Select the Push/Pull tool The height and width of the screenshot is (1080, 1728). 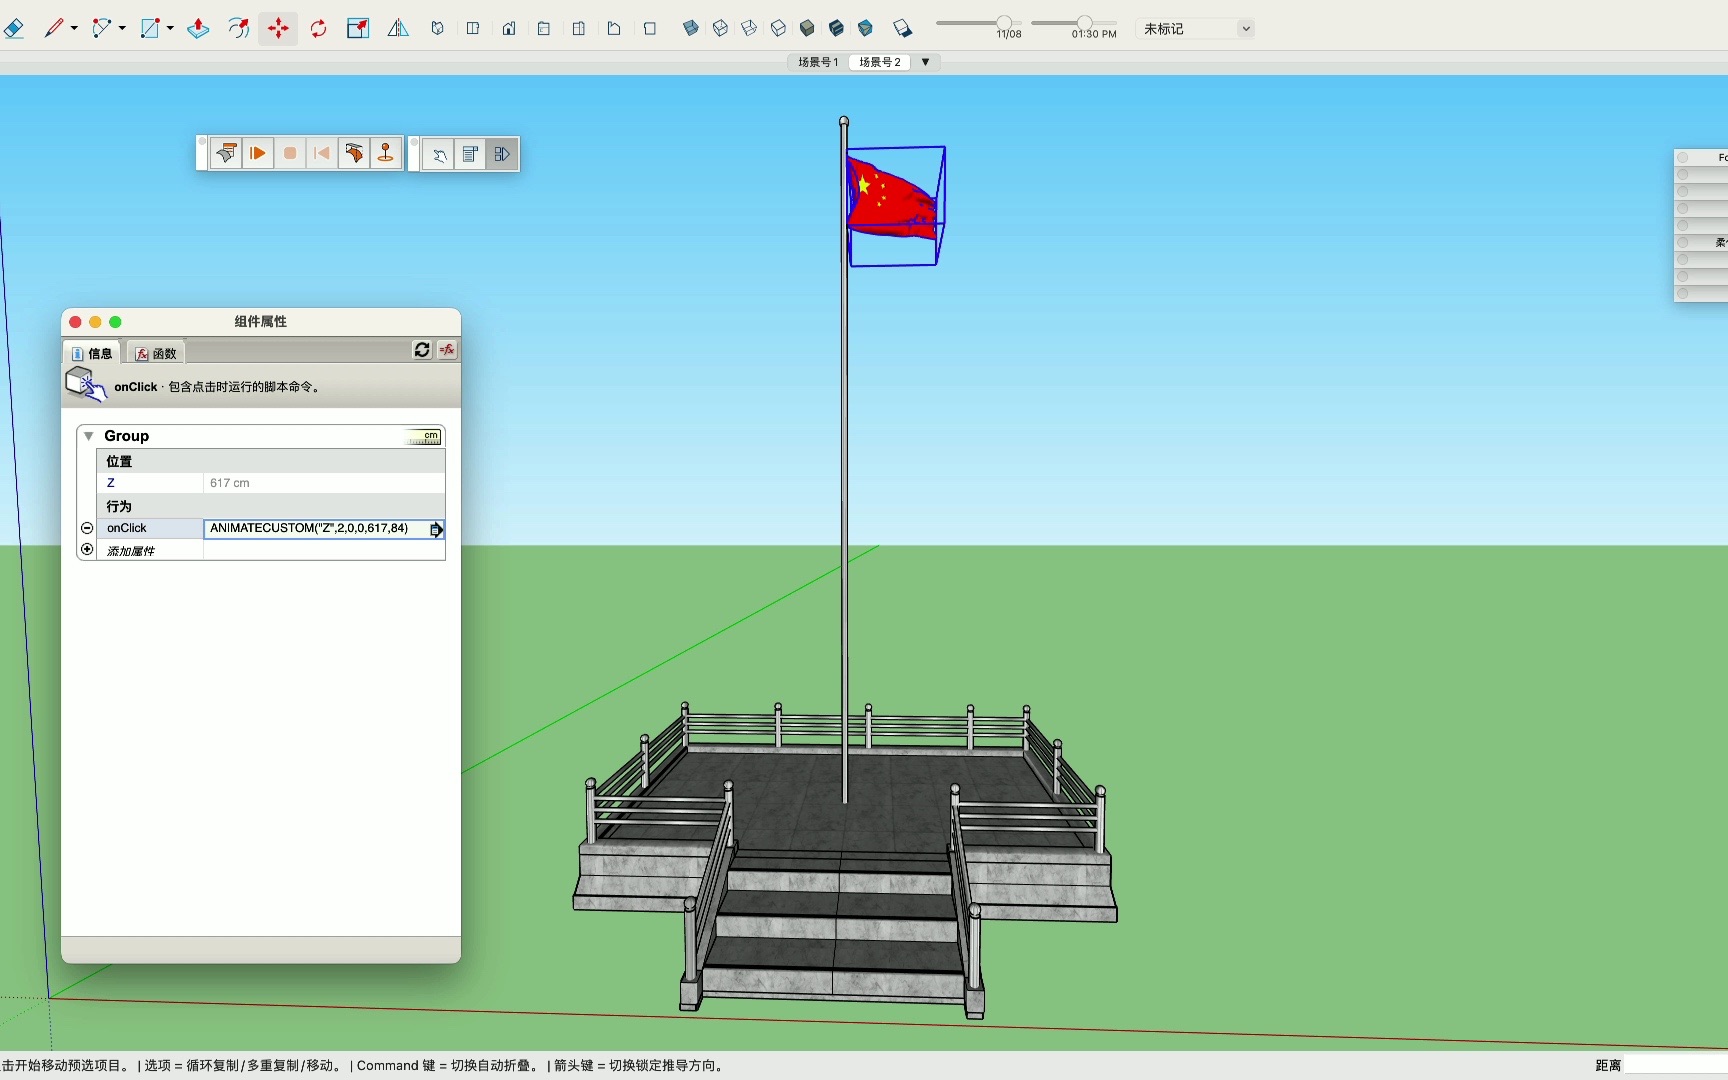coord(198,29)
